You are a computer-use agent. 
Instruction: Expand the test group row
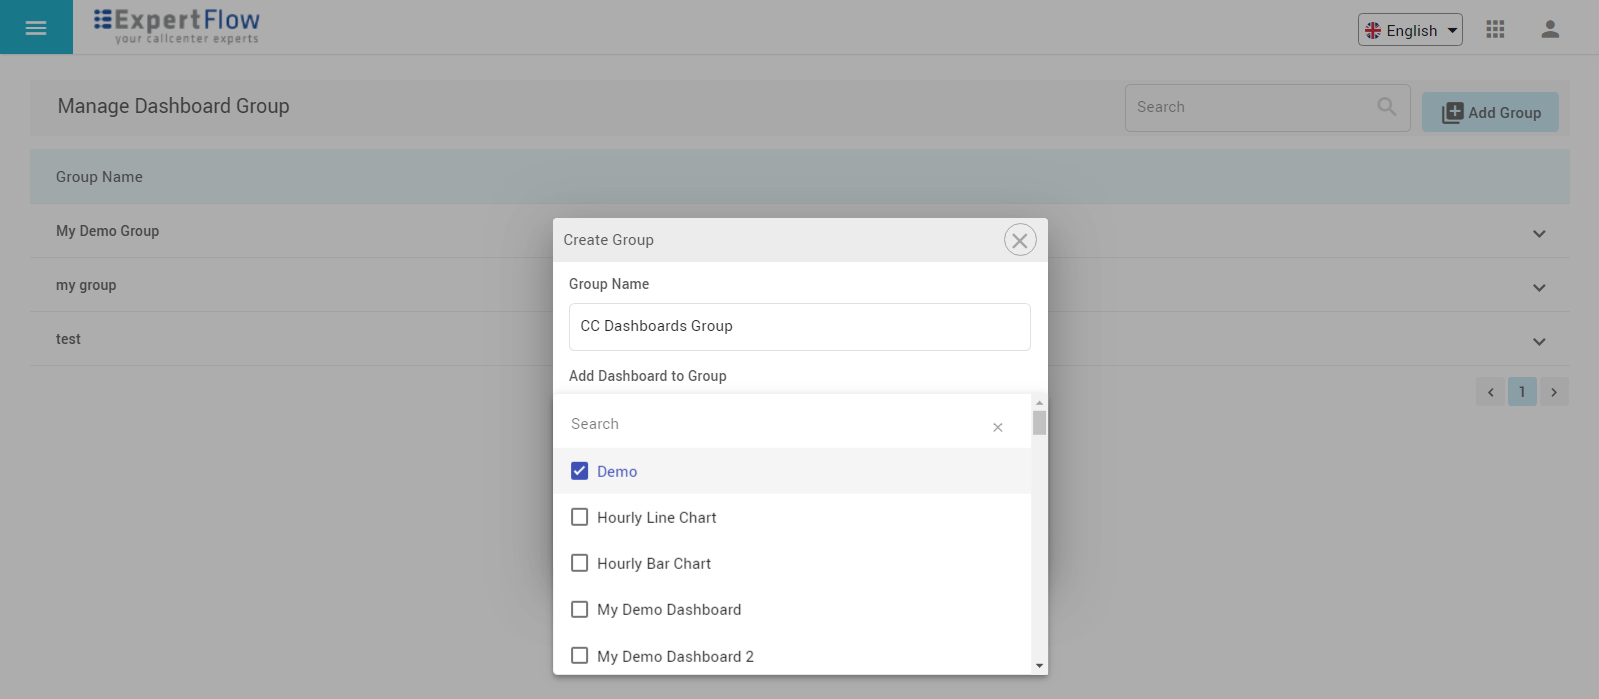click(x=1539, y=341)
